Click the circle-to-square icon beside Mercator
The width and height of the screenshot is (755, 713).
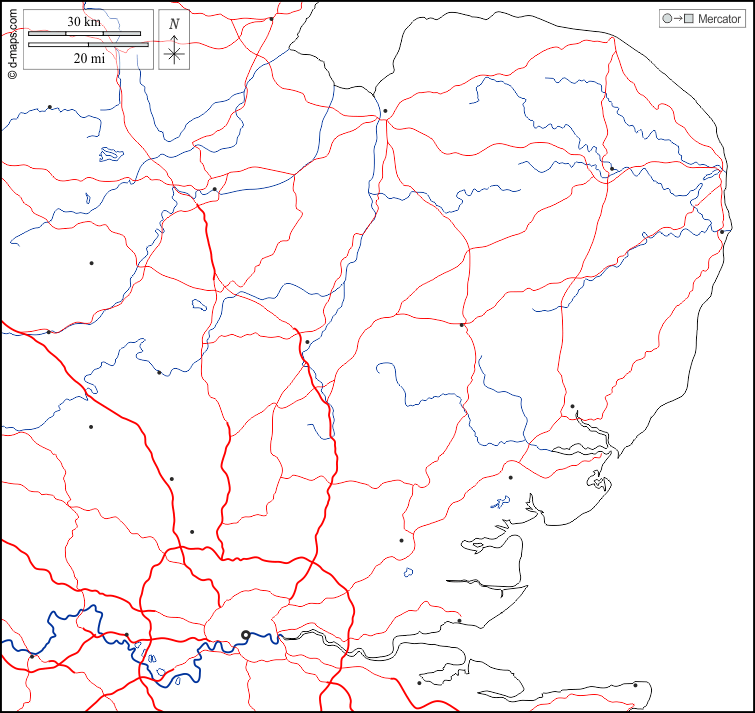click(678, 19)
